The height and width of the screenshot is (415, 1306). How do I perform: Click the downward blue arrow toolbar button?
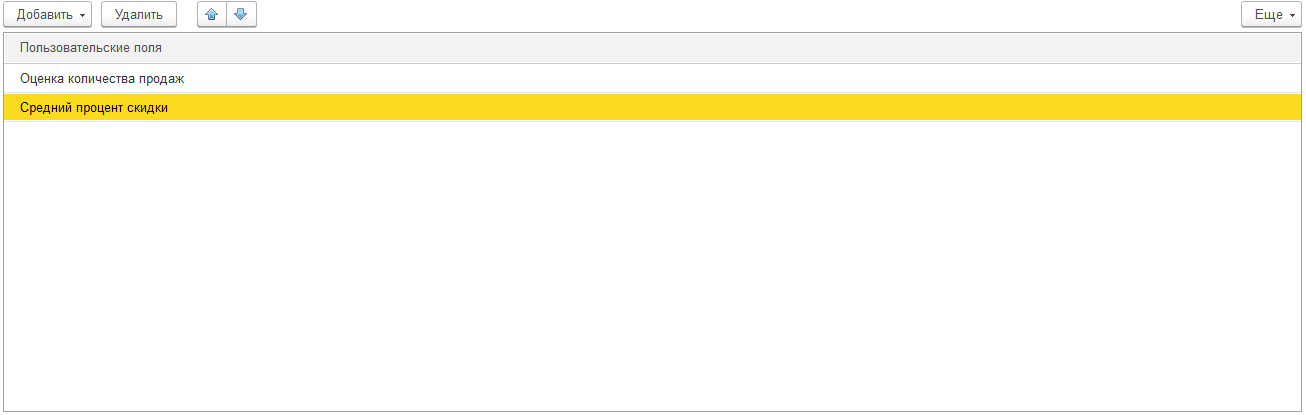click(241, 15)
